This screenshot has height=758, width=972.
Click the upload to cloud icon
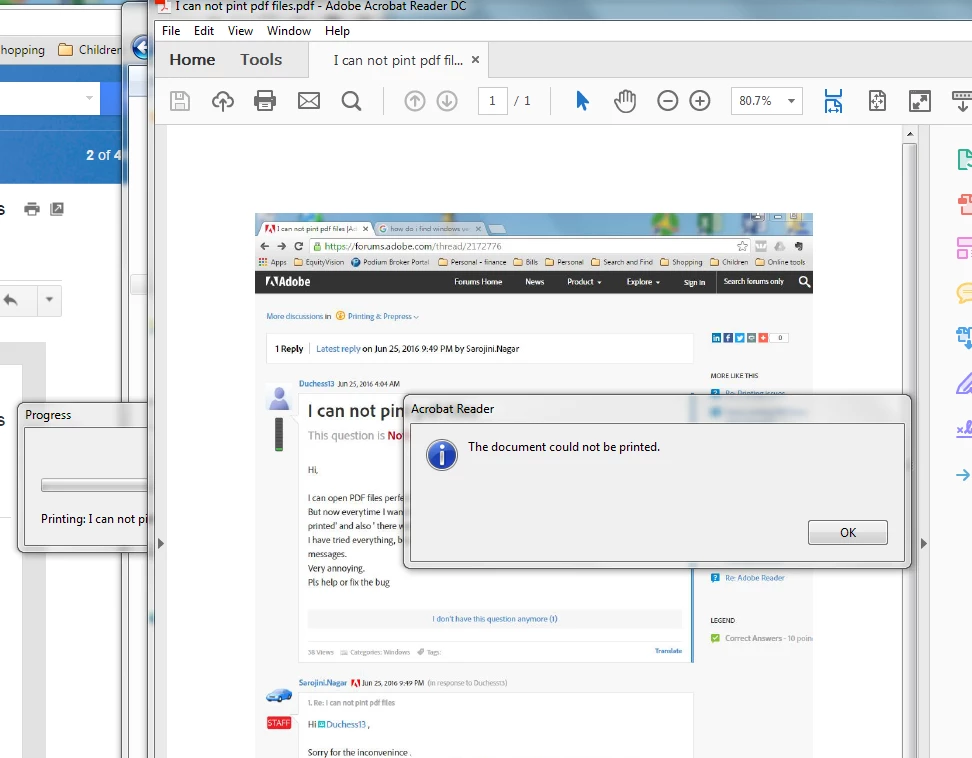[x=223, y=101]
